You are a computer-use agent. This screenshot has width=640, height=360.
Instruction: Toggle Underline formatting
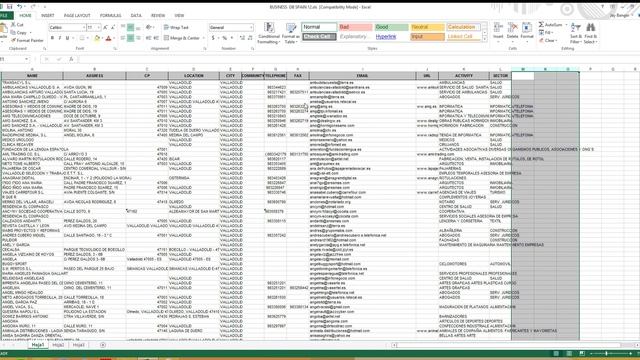click(x=67, y=38)
